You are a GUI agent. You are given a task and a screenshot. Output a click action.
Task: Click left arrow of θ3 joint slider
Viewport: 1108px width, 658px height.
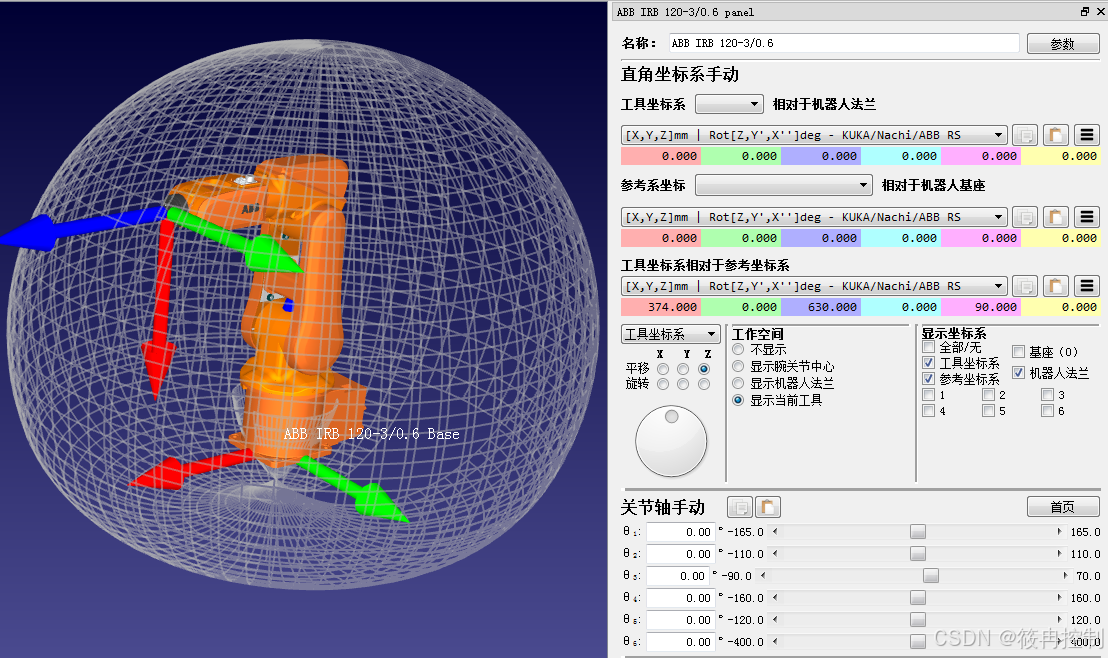pyautogui.click(x=763, y=575)
